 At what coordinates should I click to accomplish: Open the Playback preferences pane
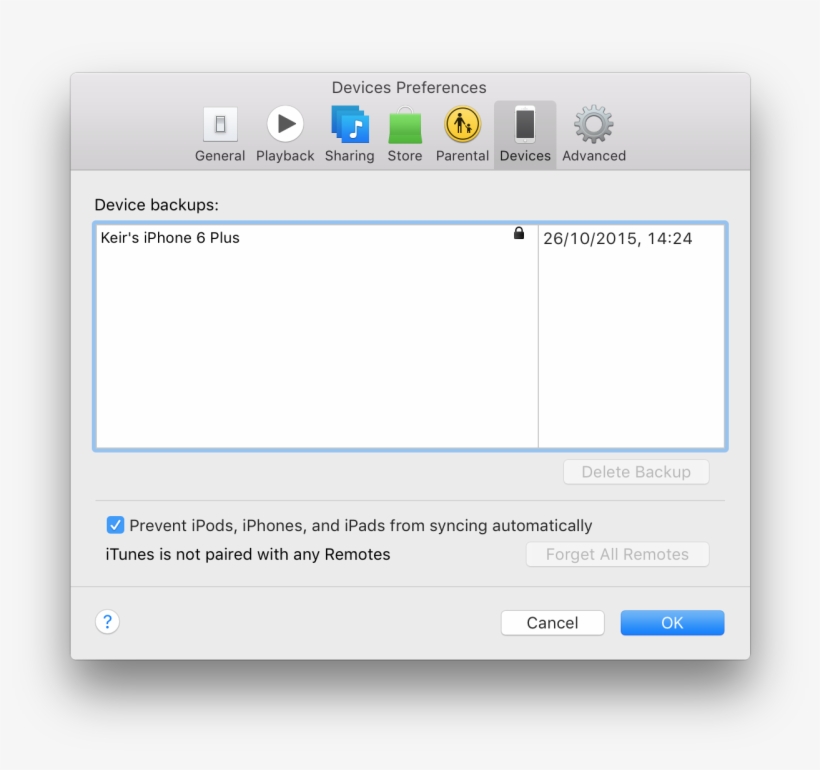coord(285,134)
